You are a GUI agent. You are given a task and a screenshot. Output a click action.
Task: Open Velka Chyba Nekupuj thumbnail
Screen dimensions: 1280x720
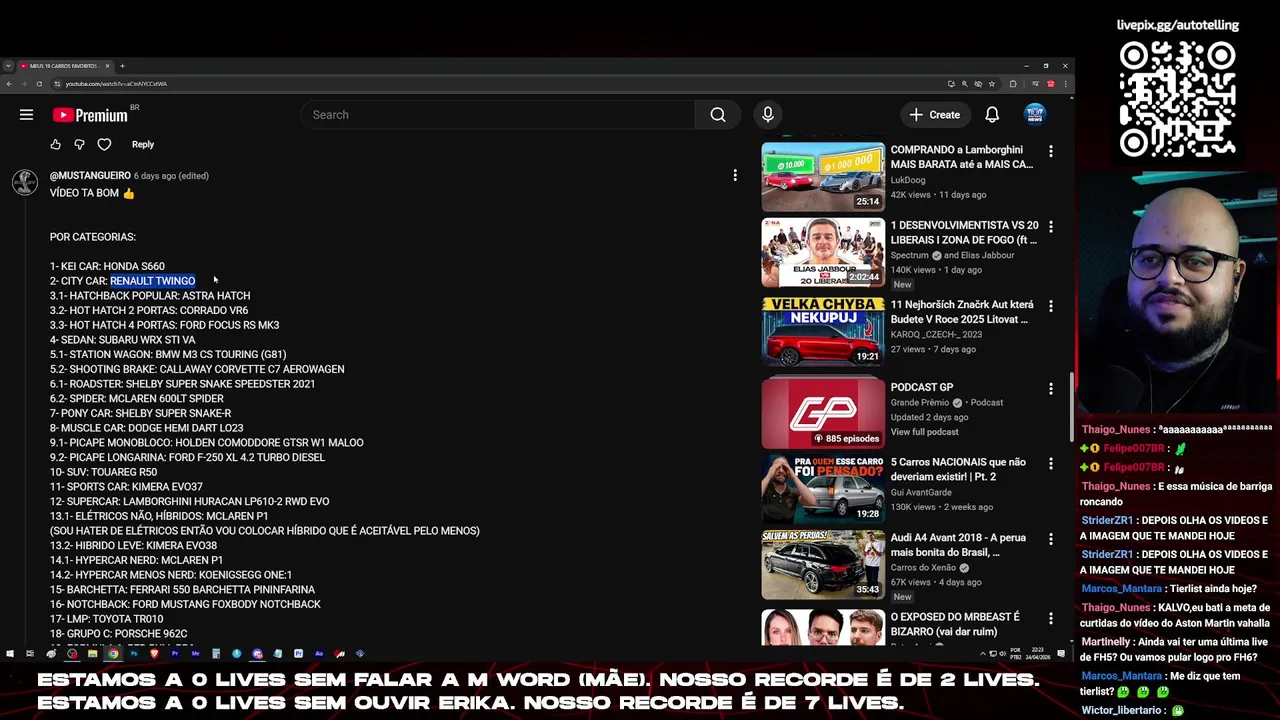coord(823,332)
